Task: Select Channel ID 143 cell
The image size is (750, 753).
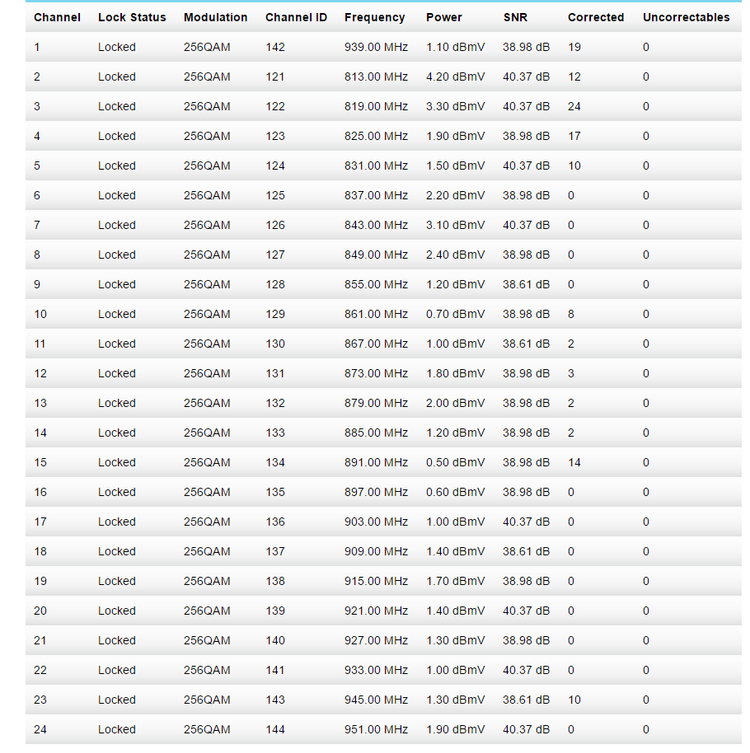Action: coord(275,700)
